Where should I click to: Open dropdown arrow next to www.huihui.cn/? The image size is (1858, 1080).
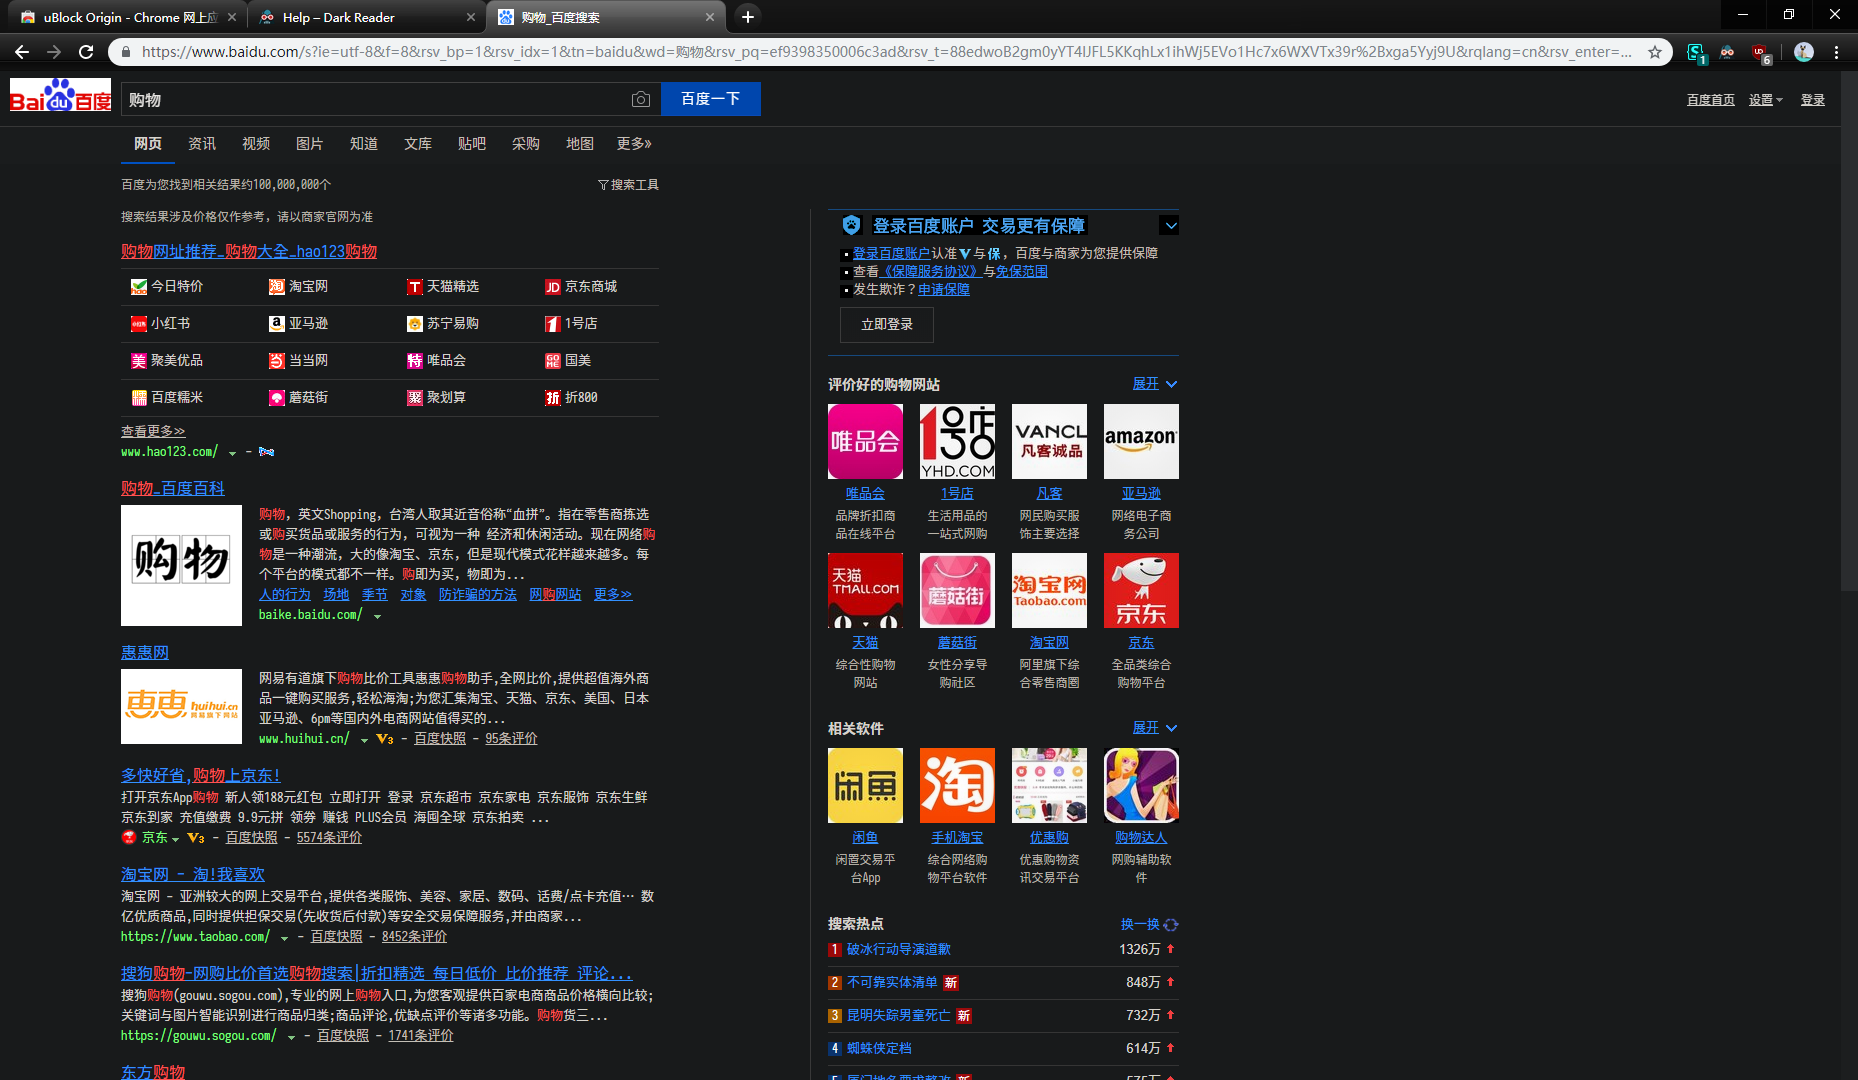click(364, 740)
